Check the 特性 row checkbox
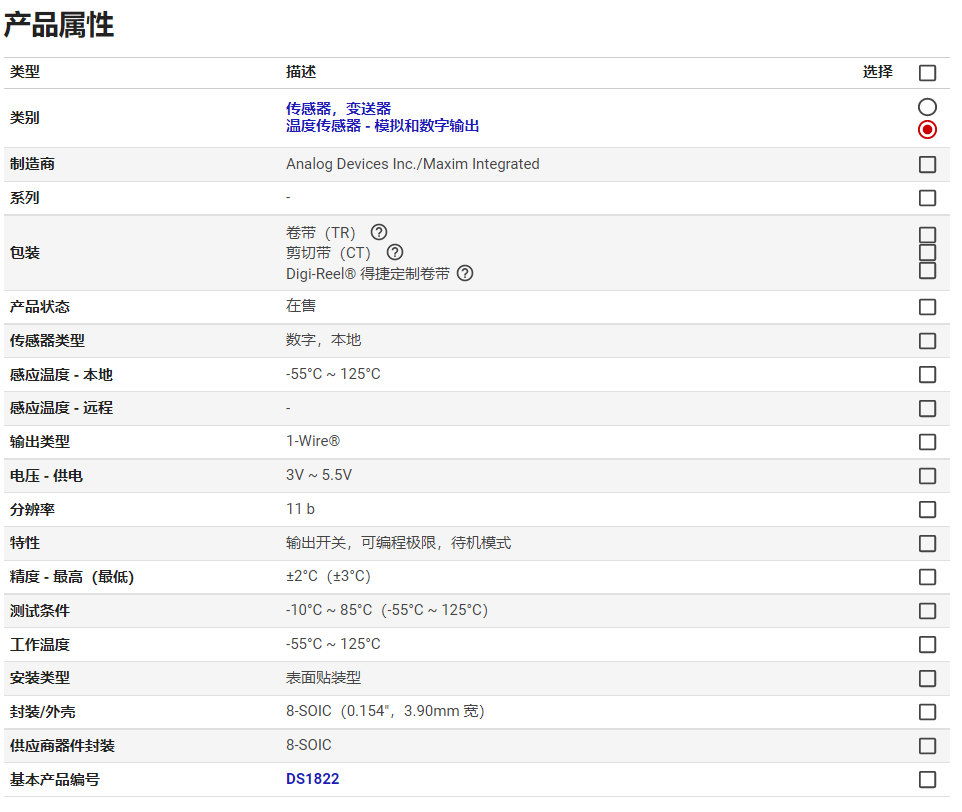The width and height of the screenshot is (962, 812). click(927, 543)
